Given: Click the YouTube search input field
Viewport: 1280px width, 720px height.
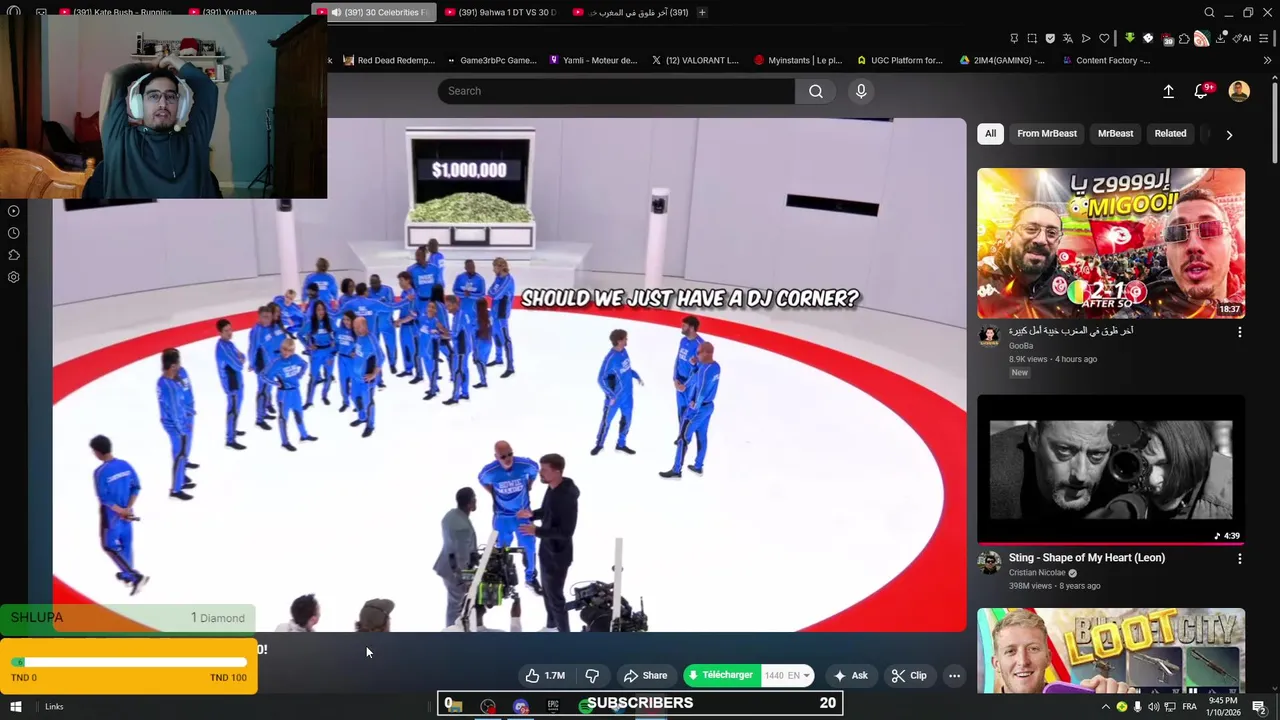Looking at the screenshot, I should click(616, 91).
